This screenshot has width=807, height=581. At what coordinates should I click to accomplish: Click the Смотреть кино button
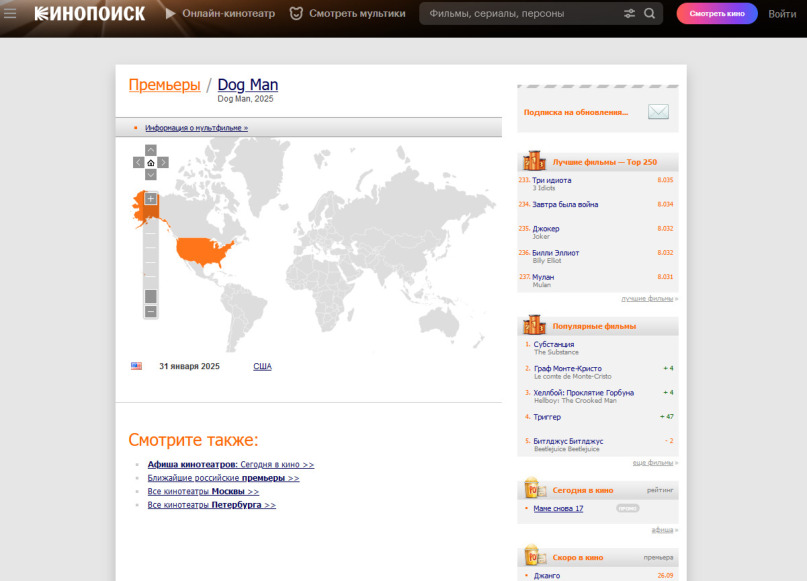tap(717, 13)
